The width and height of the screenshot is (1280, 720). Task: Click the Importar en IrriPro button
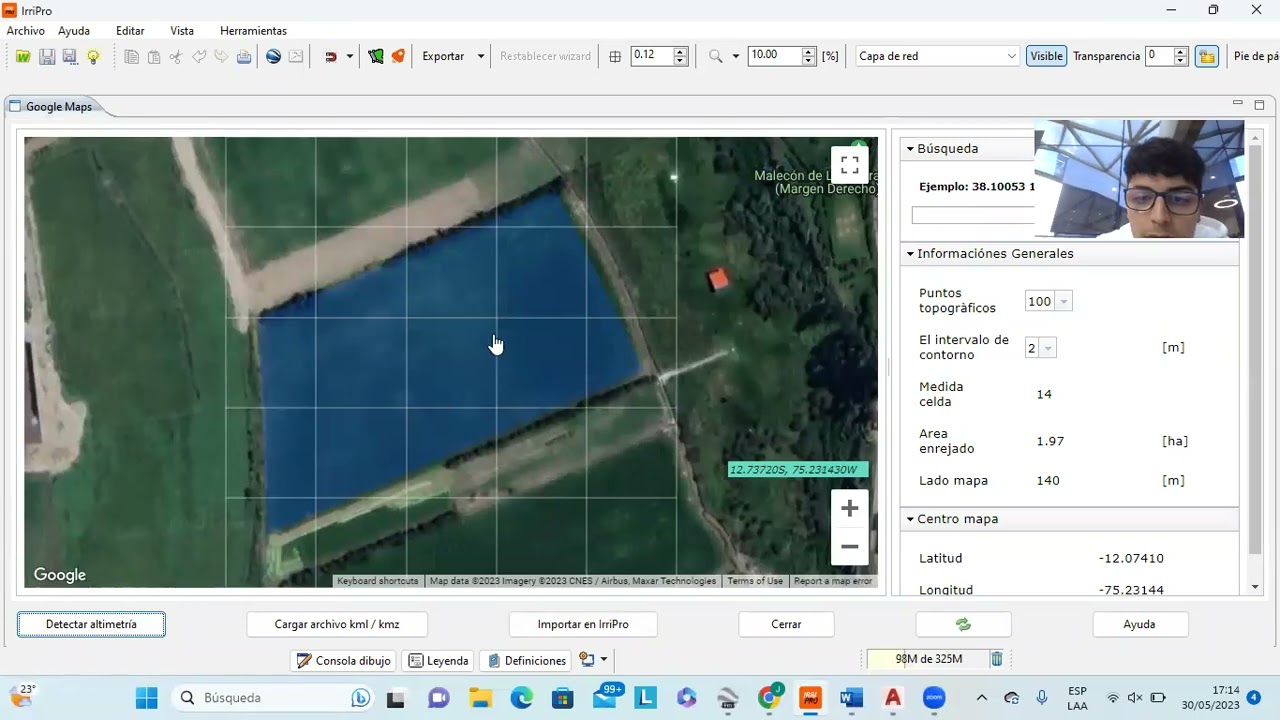583,624
